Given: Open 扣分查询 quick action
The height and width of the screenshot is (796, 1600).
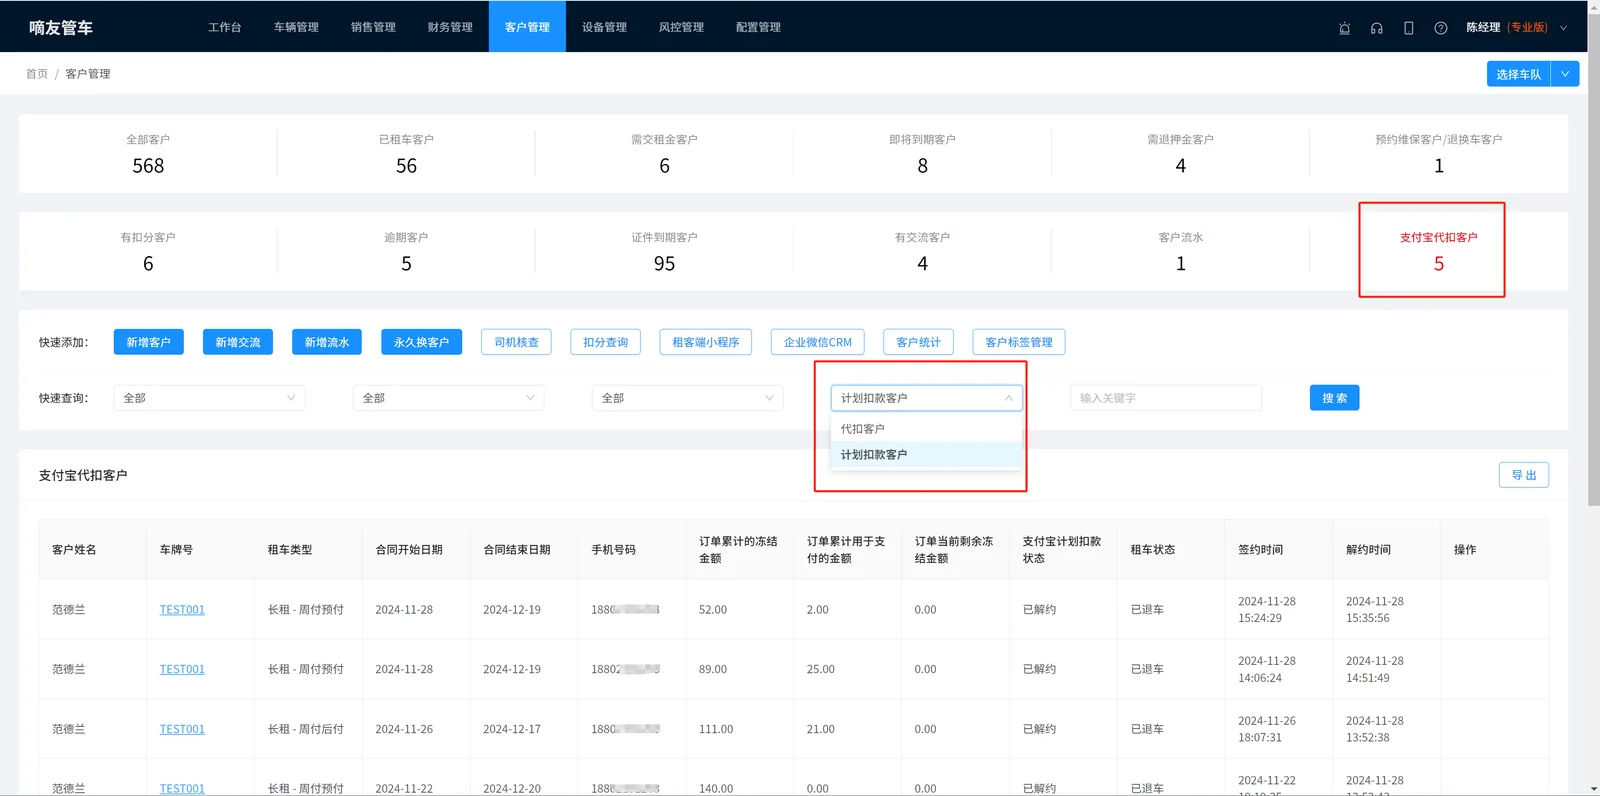Looking at the screenshot, I should (x=605, y=342).
